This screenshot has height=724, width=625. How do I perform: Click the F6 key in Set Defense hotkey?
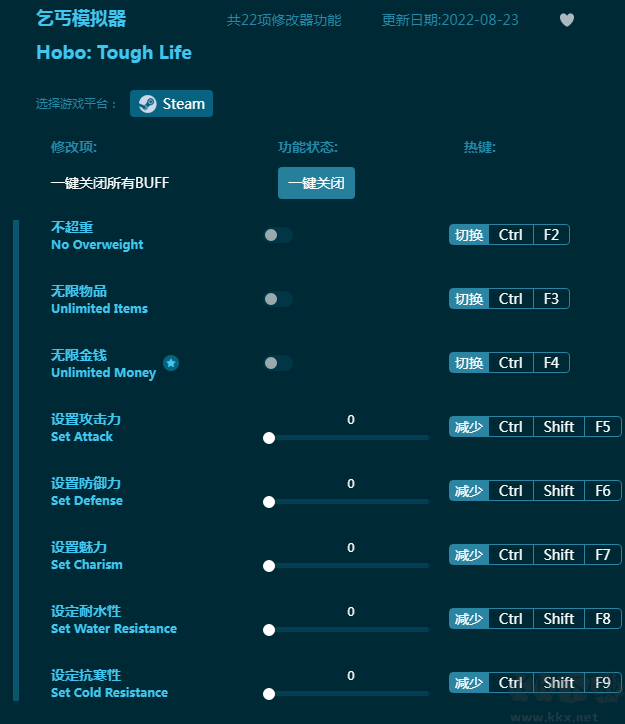click(x=602, y=490)
